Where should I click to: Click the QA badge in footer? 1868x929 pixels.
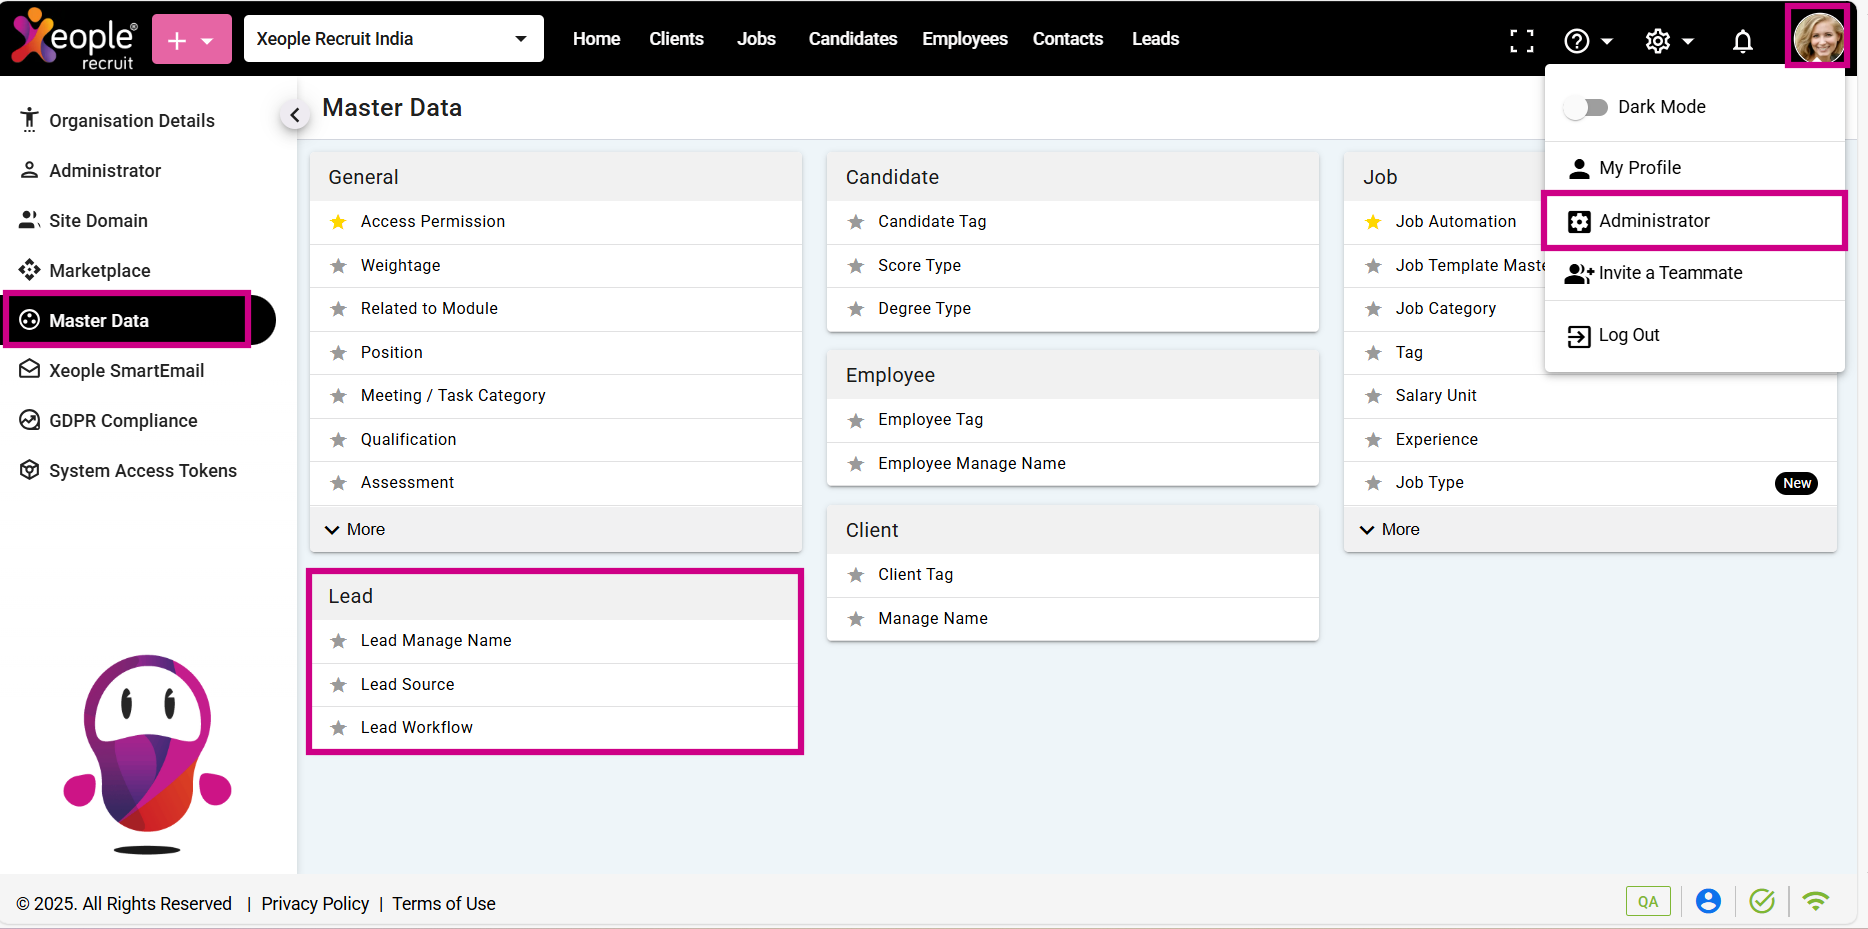tap(1647, 901)
